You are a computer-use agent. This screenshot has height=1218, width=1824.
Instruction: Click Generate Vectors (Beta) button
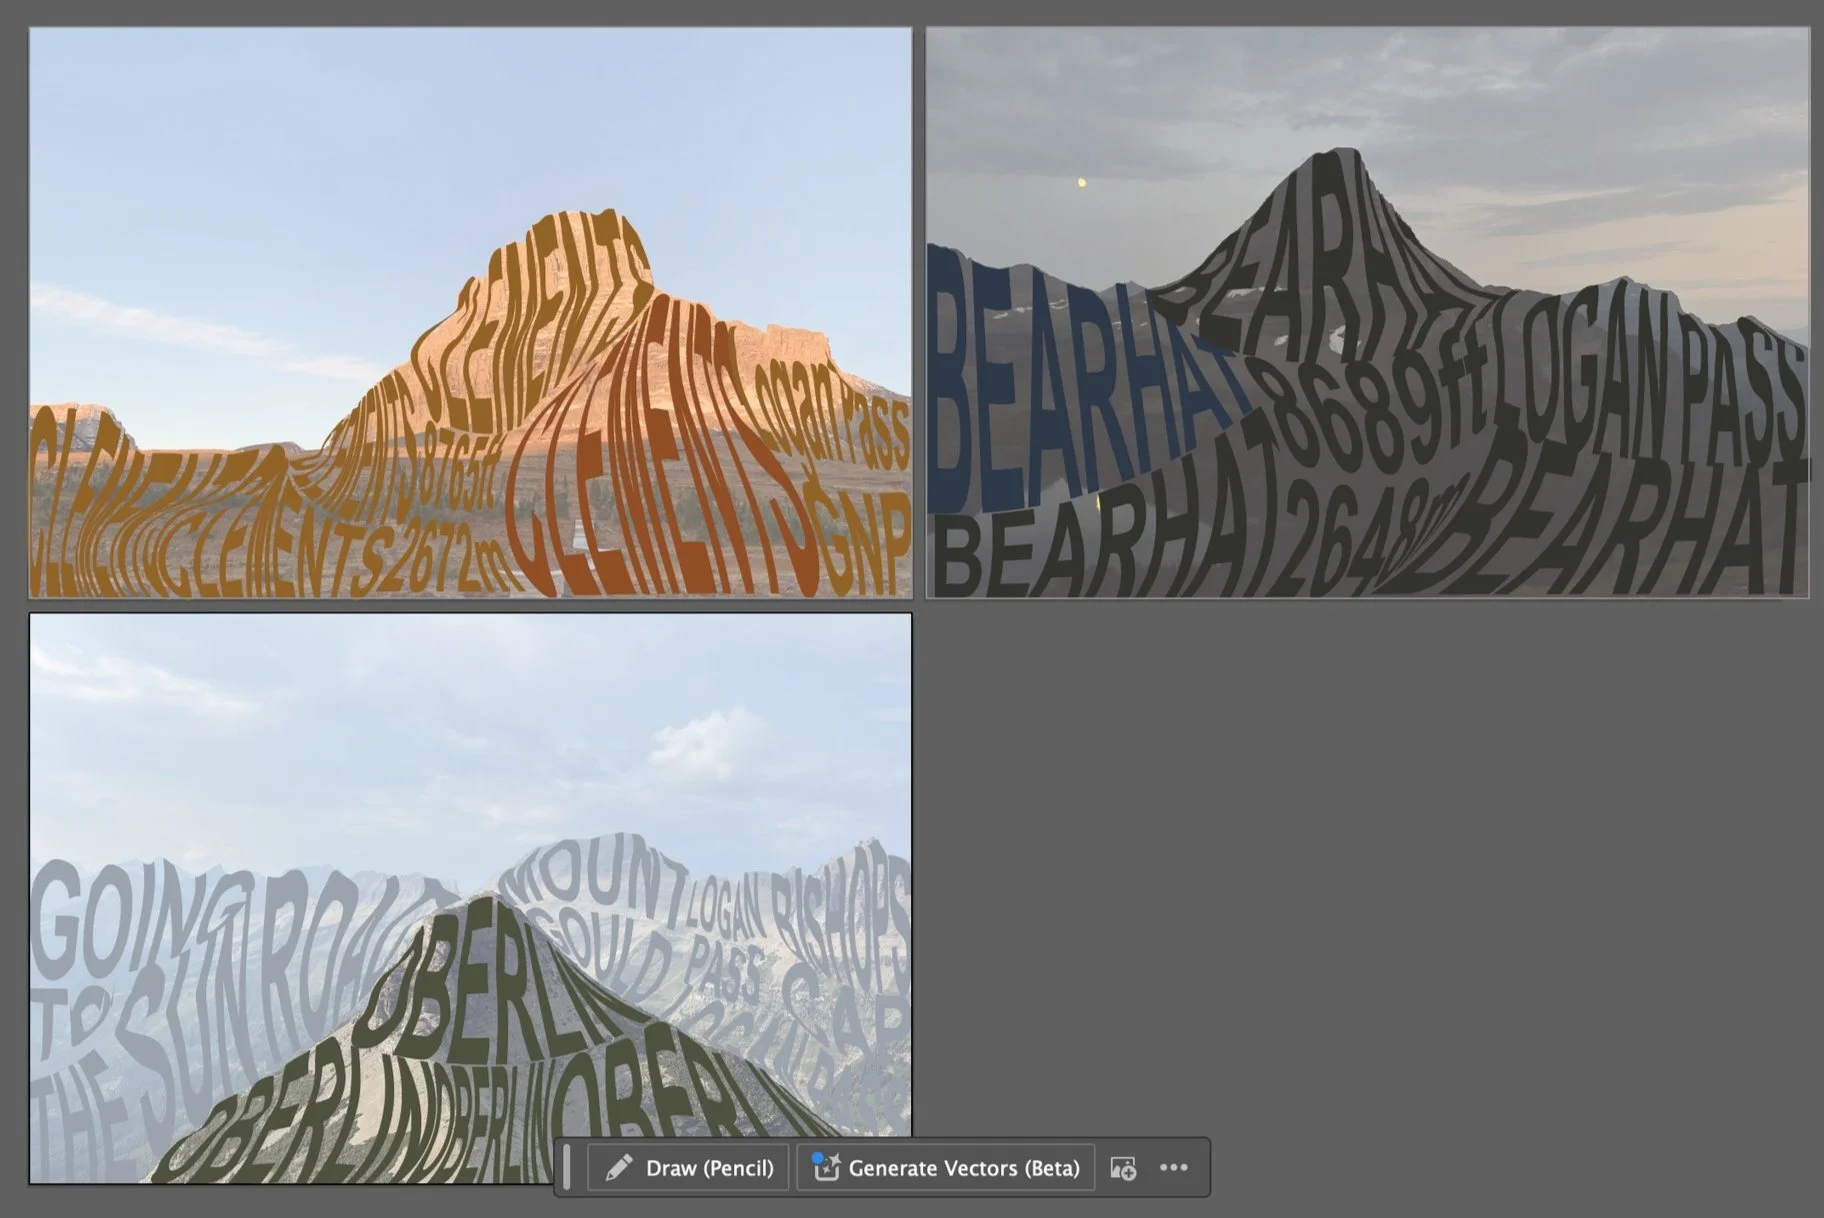pos(946,1168)
